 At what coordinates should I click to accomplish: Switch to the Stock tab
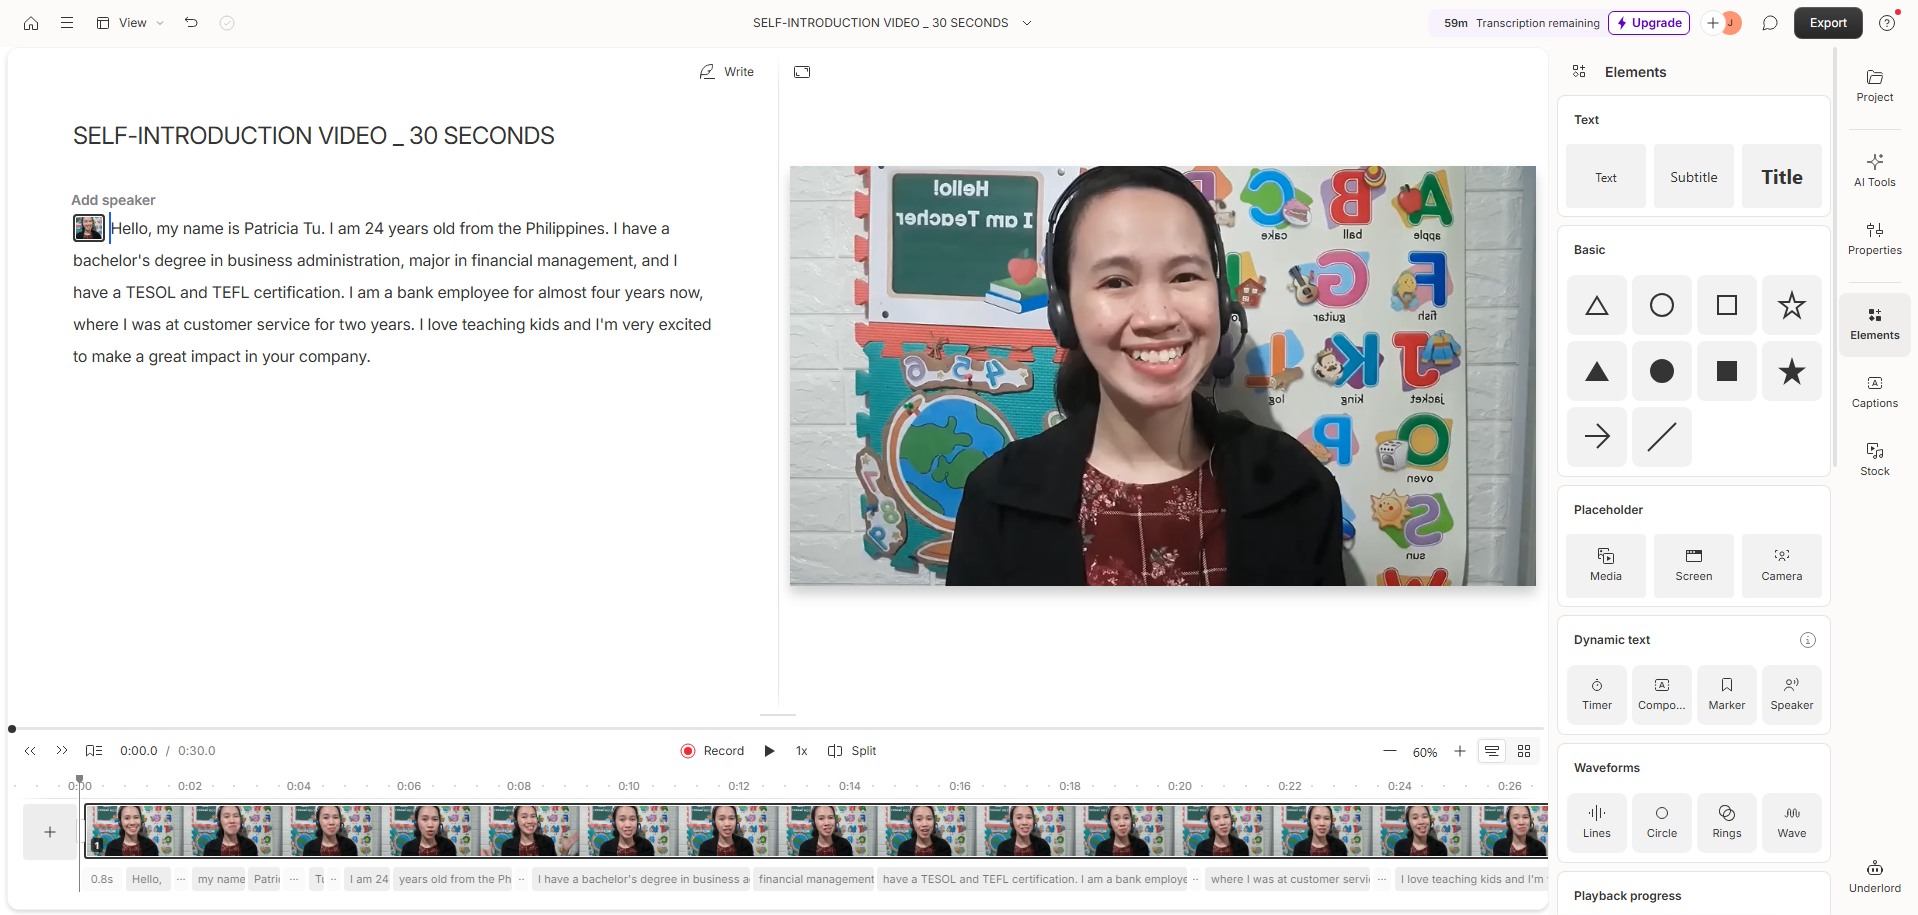(1874, 459)
